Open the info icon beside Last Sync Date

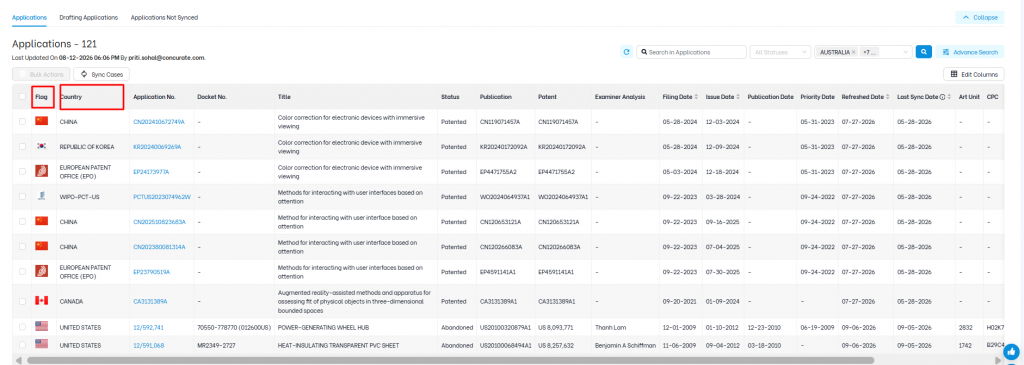tap(942, 97)
